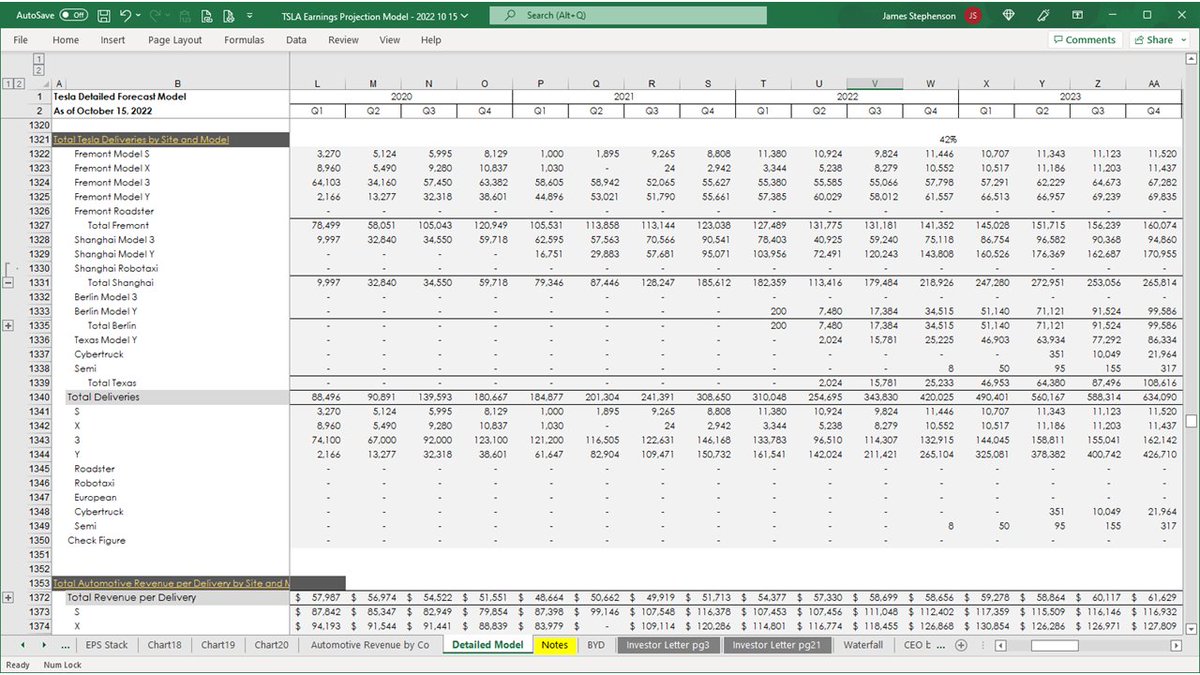
Task: Select column header AA
Action: coord(1154,84)
